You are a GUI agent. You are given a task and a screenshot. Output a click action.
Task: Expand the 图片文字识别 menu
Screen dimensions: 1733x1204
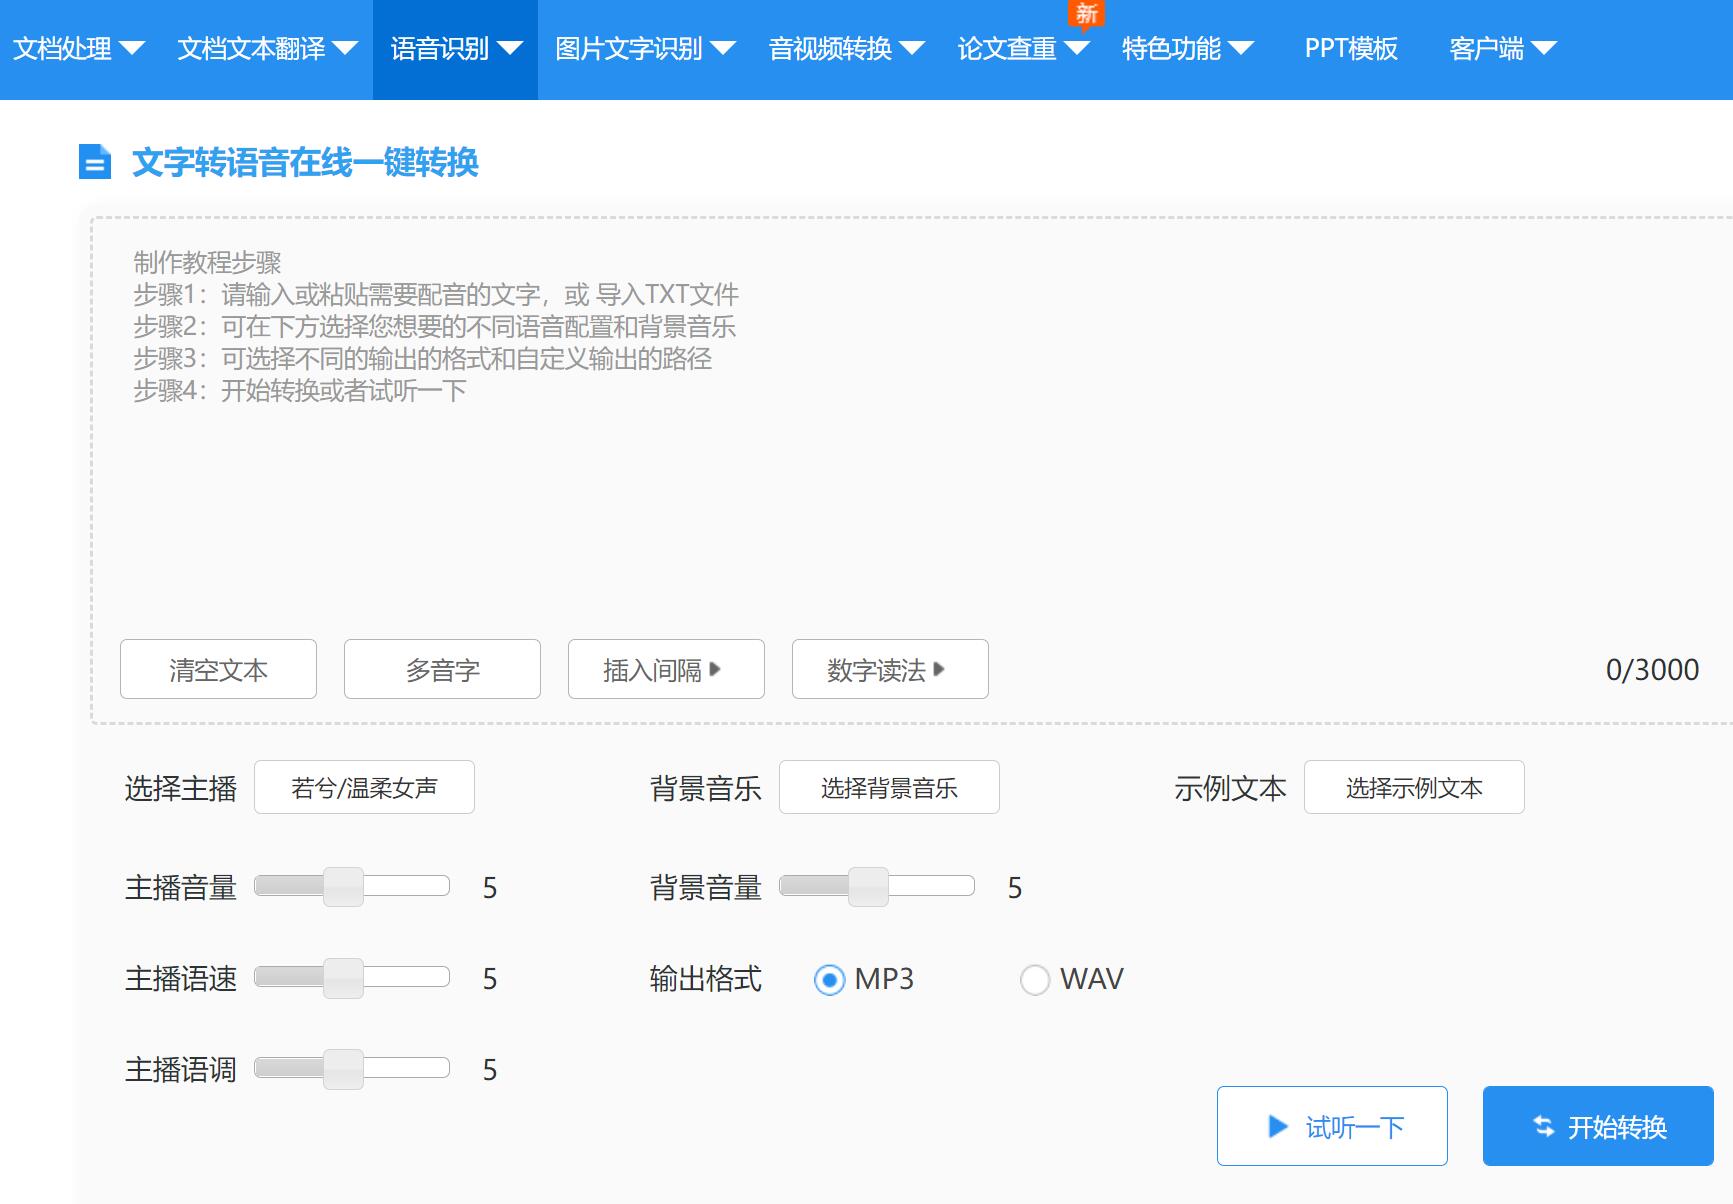(645, 49)
